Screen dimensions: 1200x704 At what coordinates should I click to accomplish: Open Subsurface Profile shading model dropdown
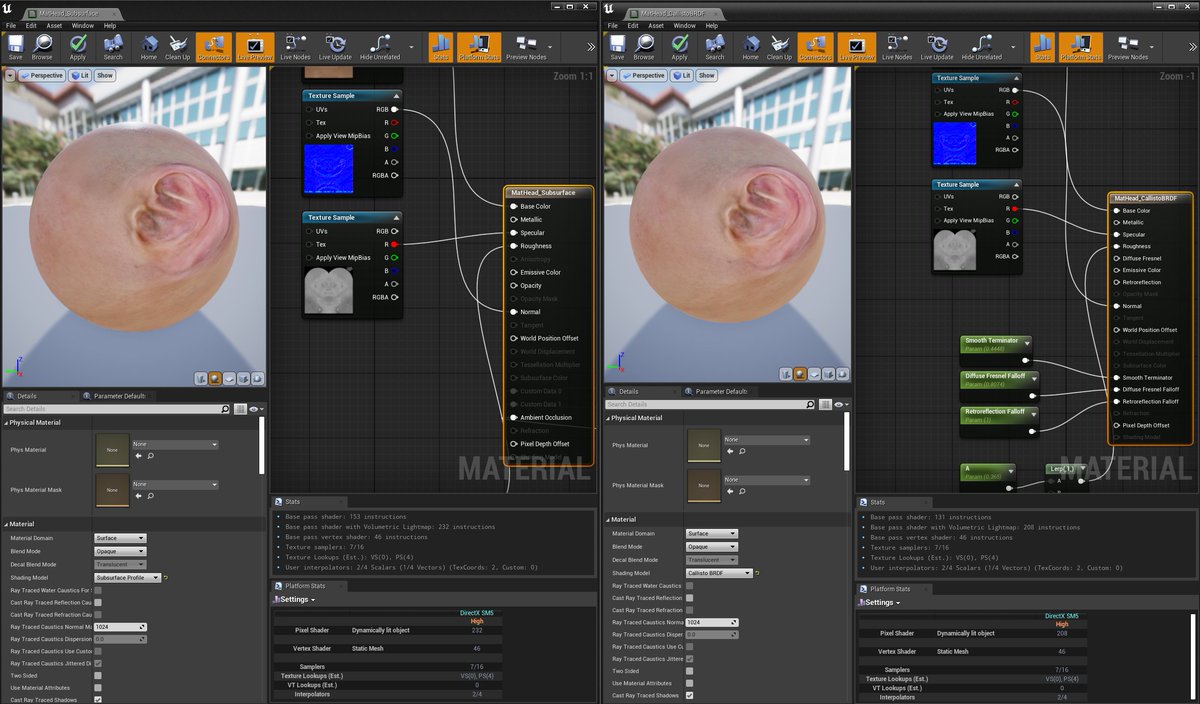click(x=127, y=577)
